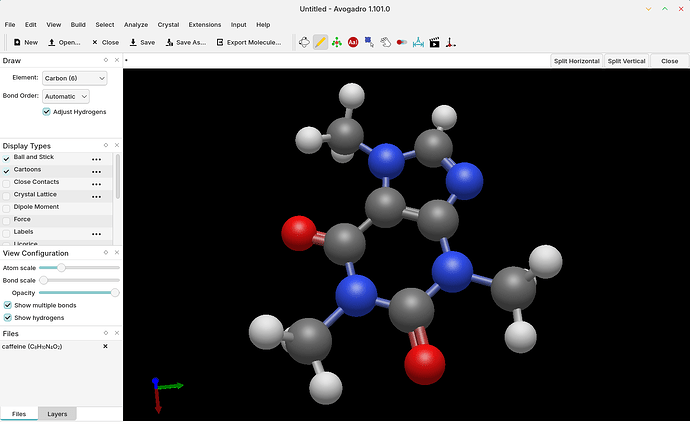Select the Draw pencil tool

tap(320, 42)
